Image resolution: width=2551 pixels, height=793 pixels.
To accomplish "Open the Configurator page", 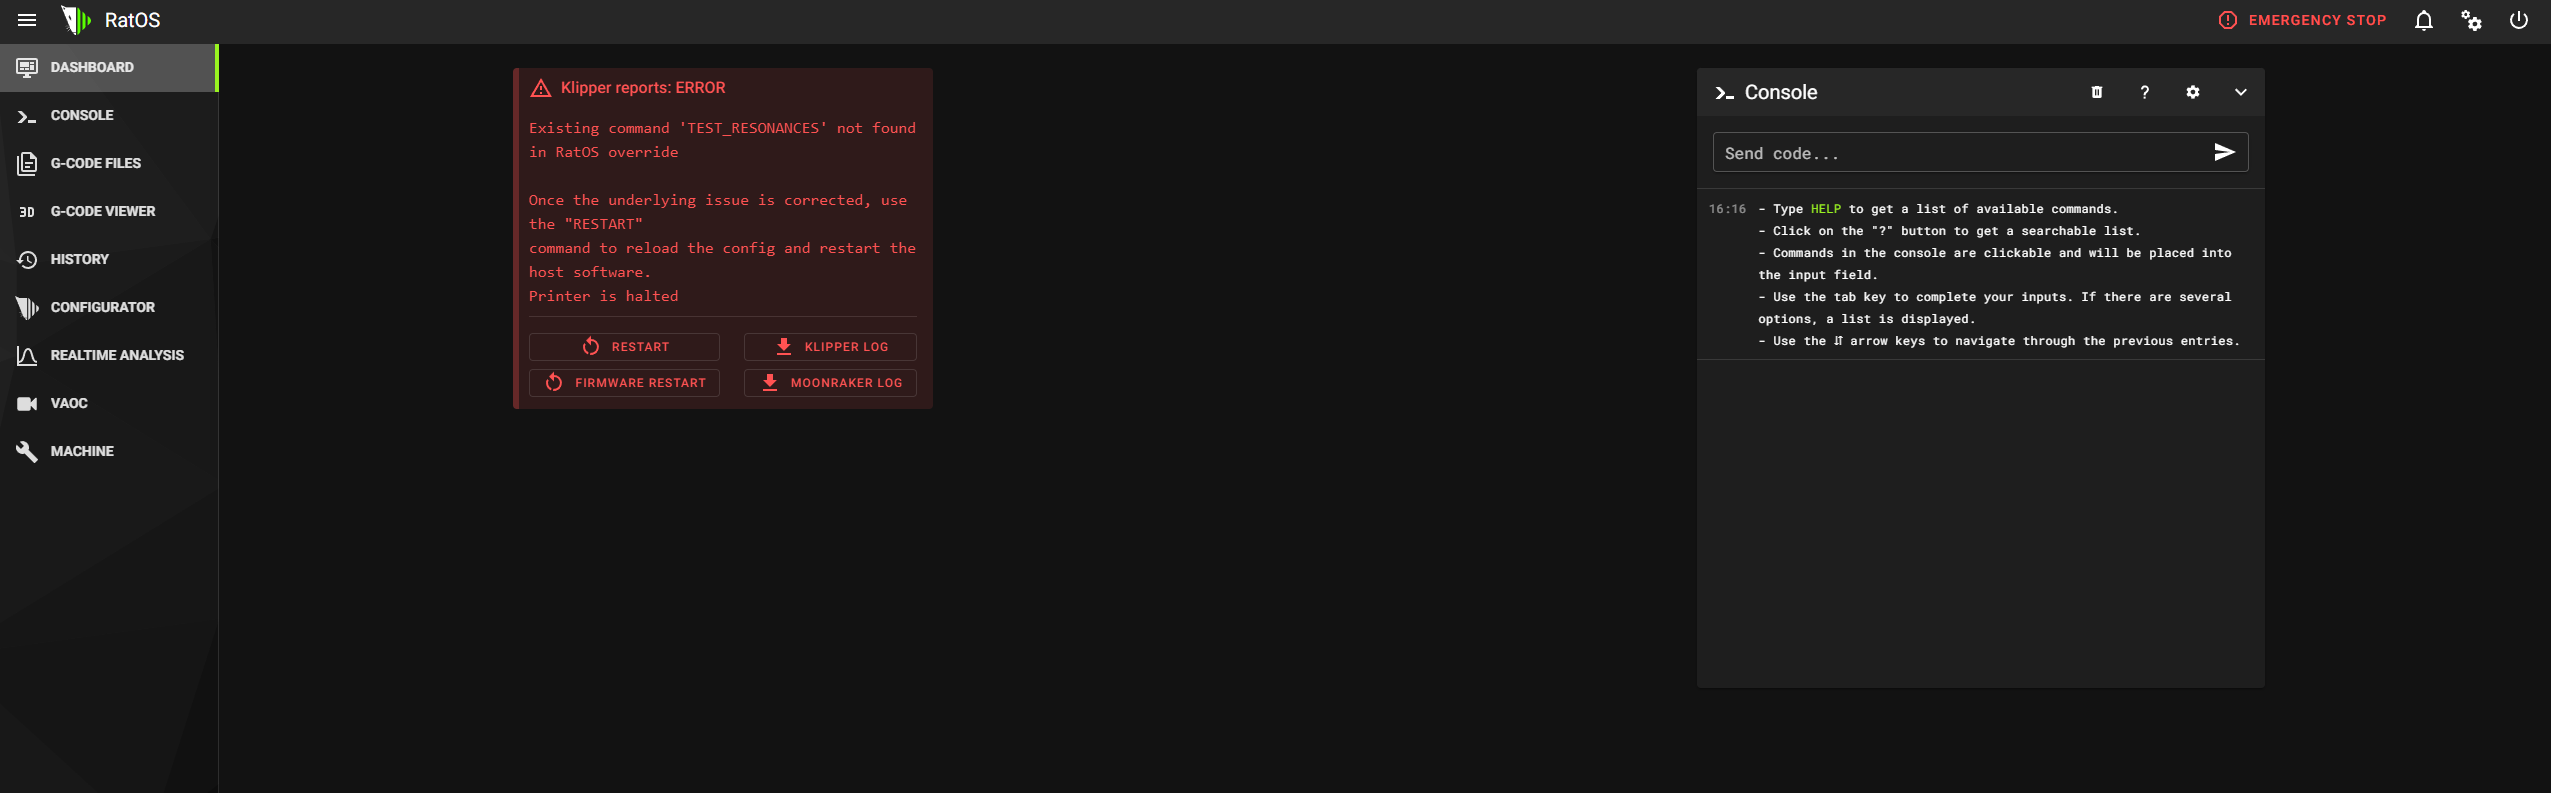I will click(x=109, y=308).
